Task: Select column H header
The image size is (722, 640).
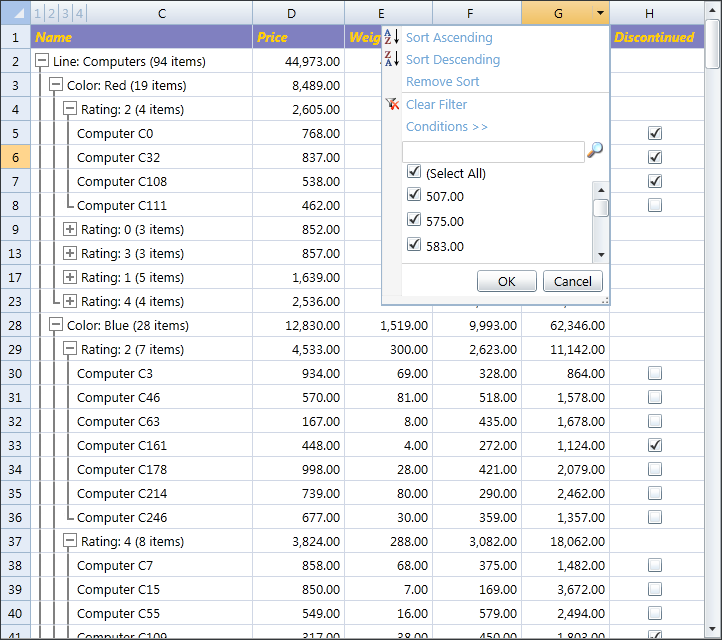Action: pos(657,13)
